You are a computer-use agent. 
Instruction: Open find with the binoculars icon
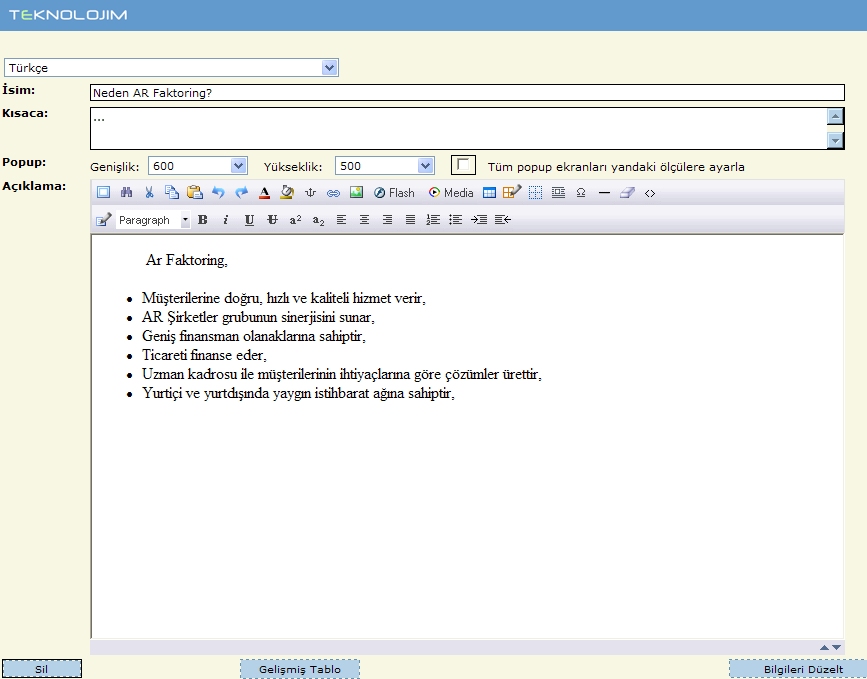pyautogui.click(x=126, y=192)
